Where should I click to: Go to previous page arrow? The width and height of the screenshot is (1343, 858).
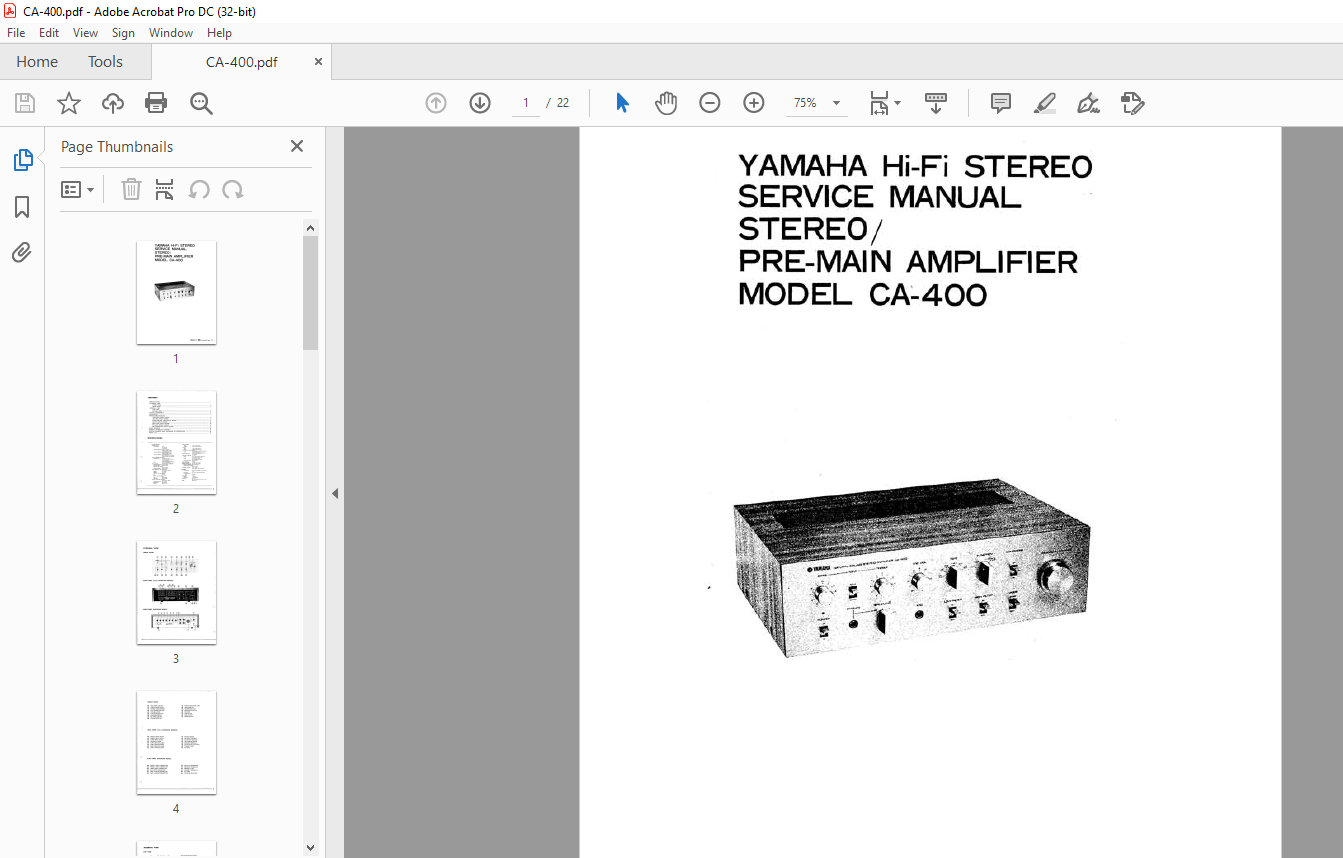pyautogui.click(x=436, y=103)
